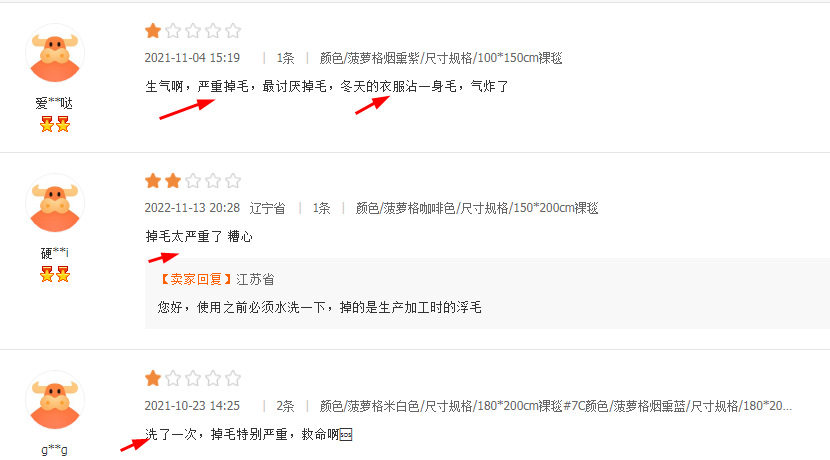Click the seller reply about 水洗一下
Screen dimensions: 830x460
[319, 308]
